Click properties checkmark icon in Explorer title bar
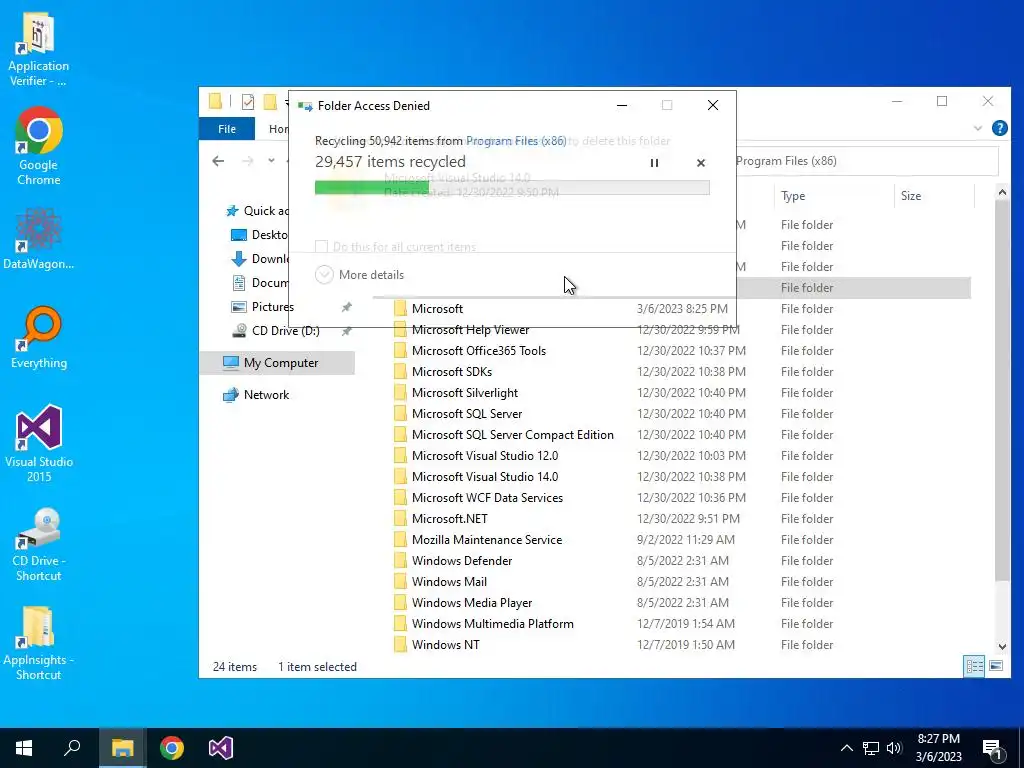This screenshot has width=1024, height=768. coord(248,102)
